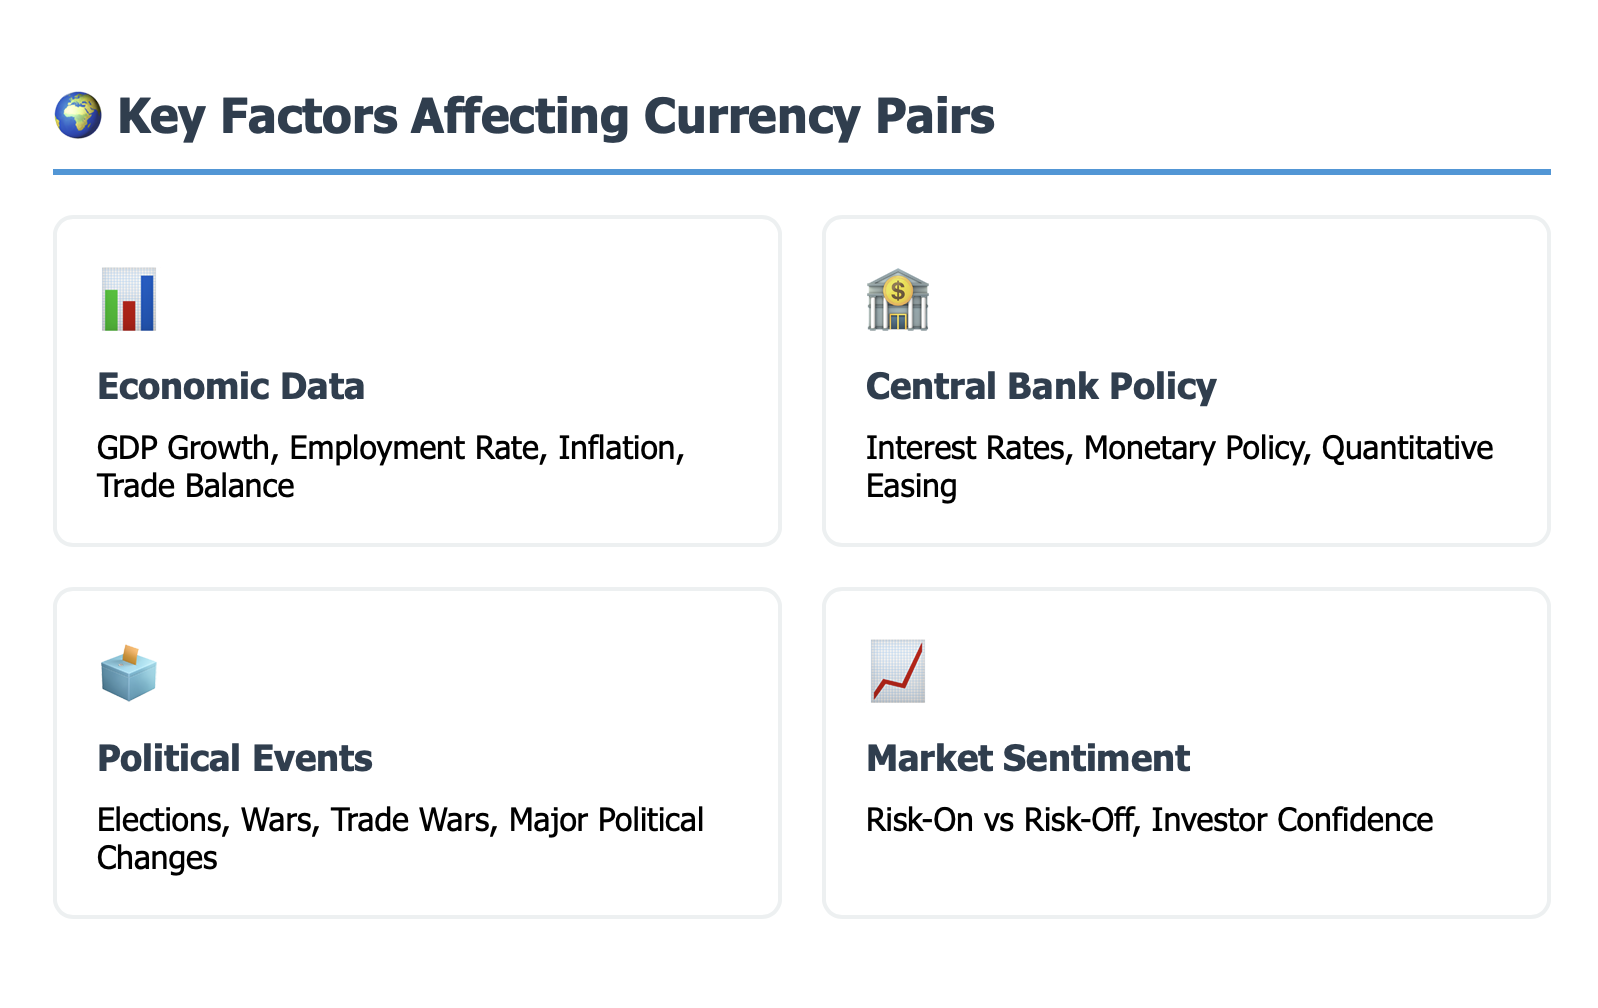This screenshot has height=1008, width=1598.
Task: Click the word 'Changes' in political card
Action: (x=157, y=858)
